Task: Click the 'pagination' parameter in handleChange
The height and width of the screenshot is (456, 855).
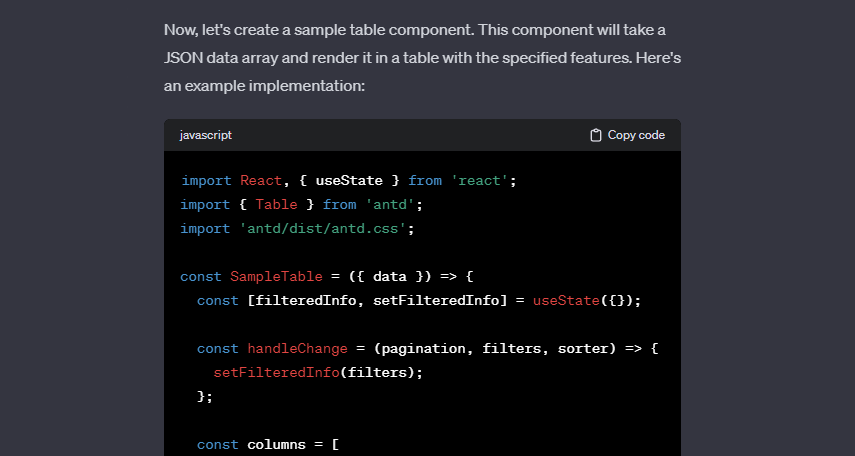Action: [x=423, y=349]
